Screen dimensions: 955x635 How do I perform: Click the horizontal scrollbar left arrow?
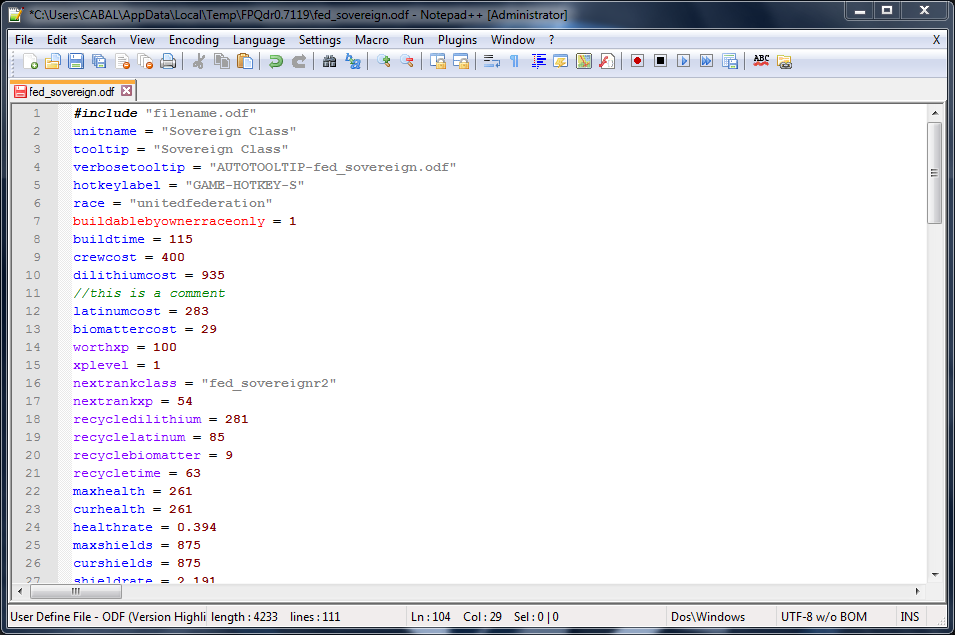tap(20, 591)
